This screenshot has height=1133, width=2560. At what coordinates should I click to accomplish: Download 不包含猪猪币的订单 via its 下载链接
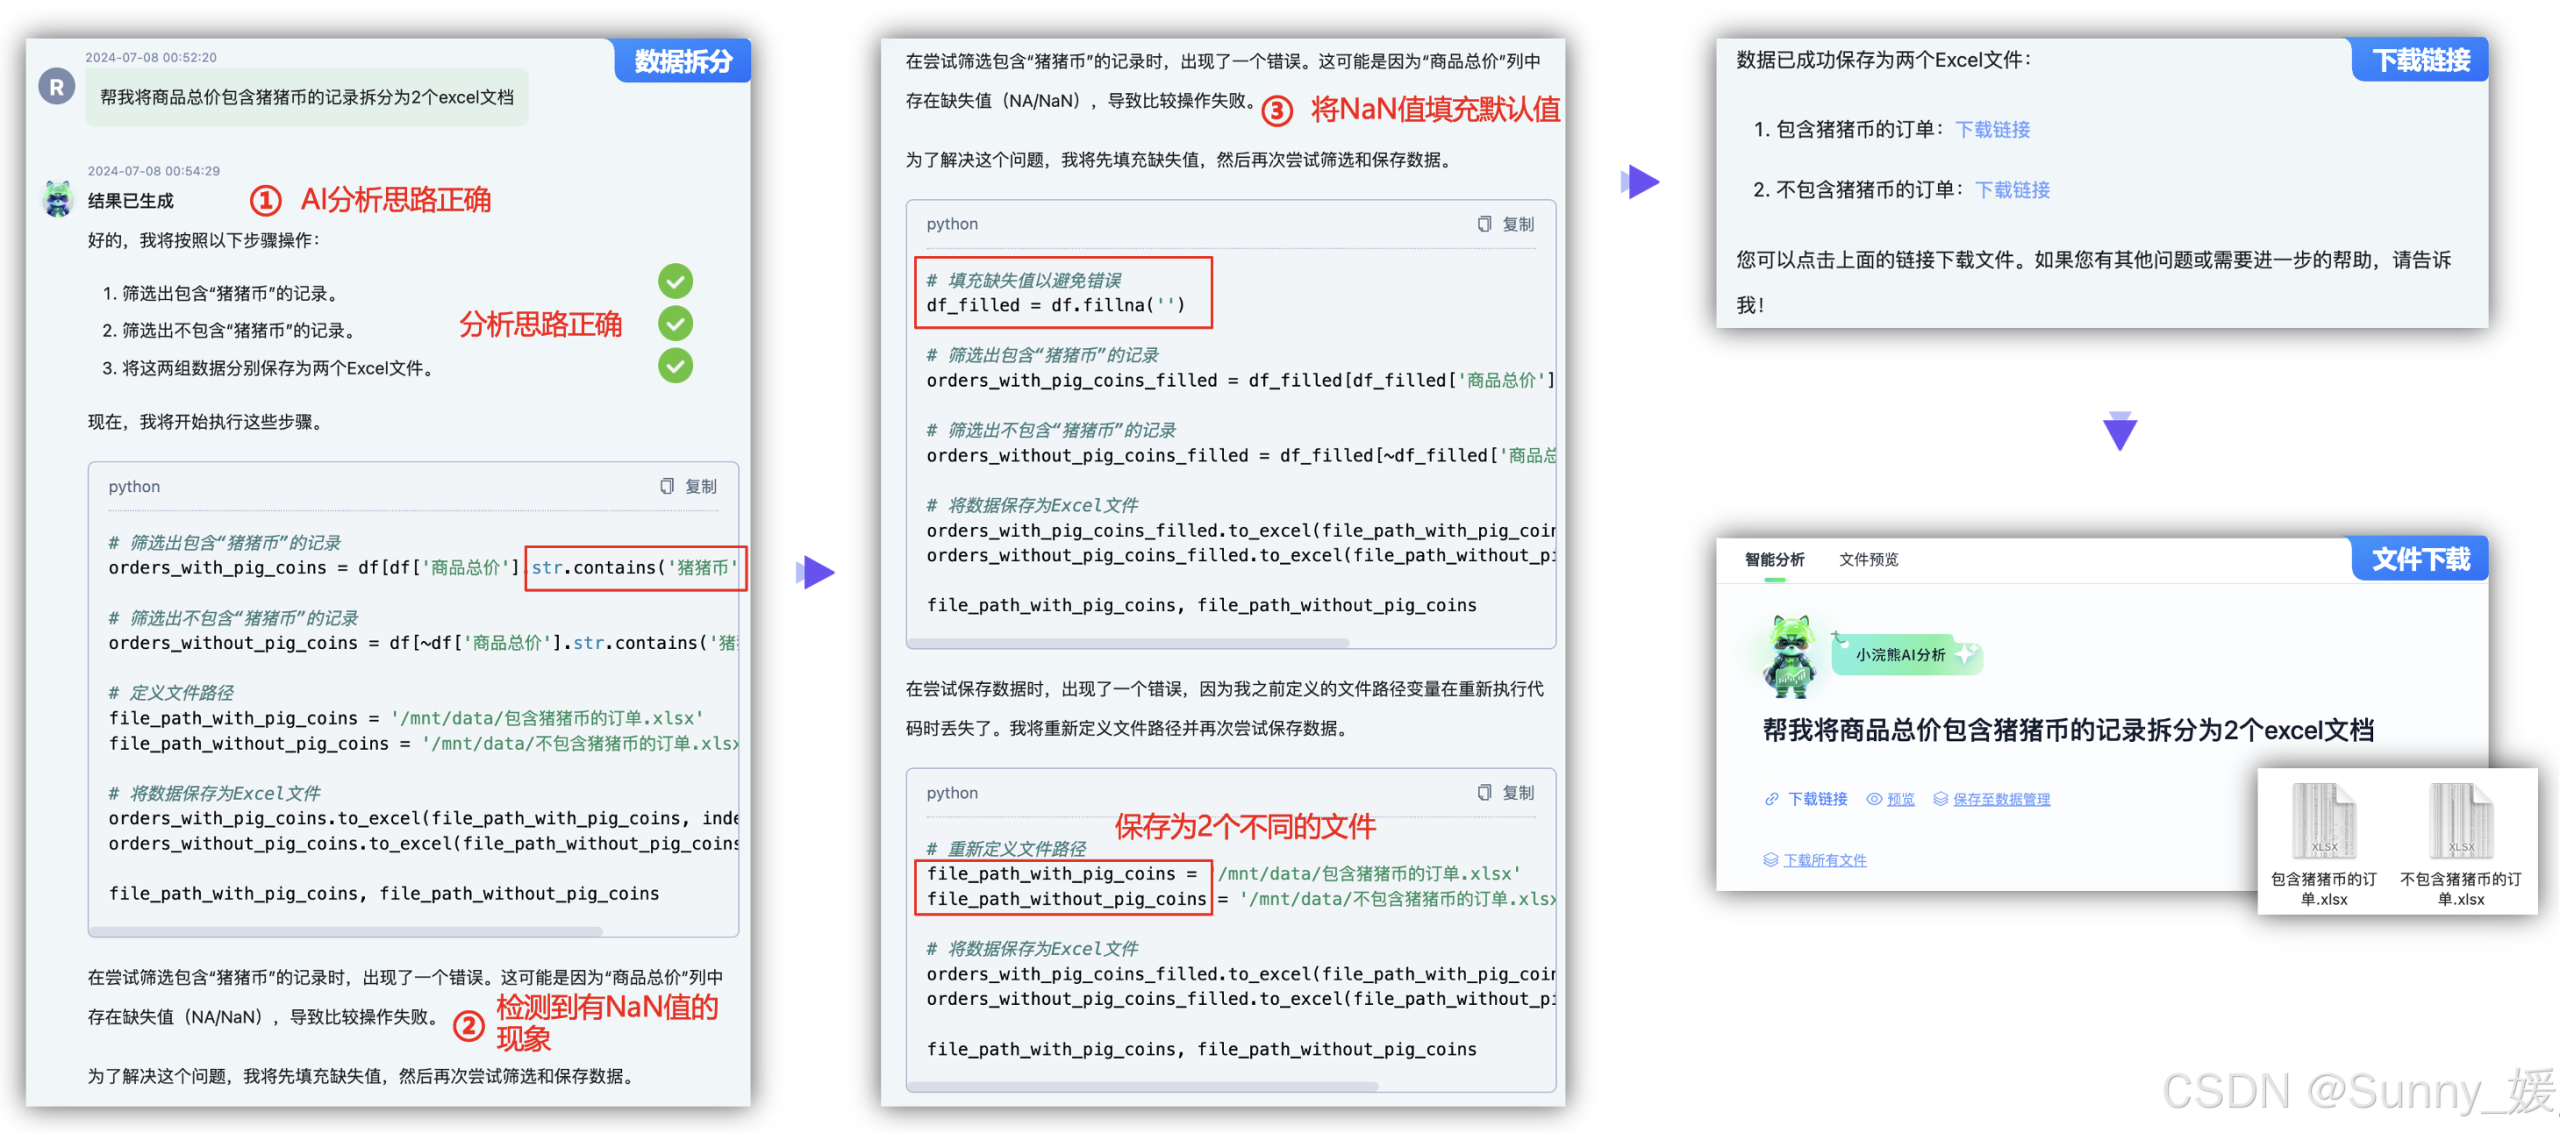2012,189
